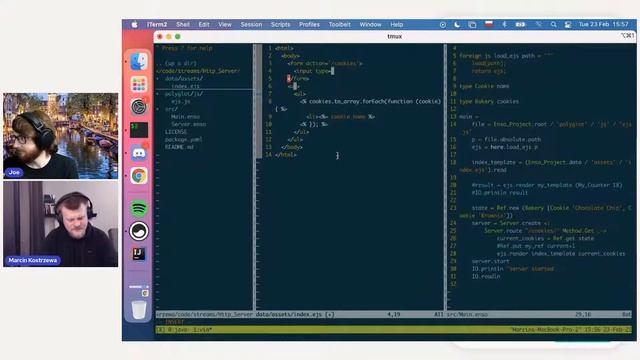
Task: Open Spotify from the Dock
Action: 139,208
